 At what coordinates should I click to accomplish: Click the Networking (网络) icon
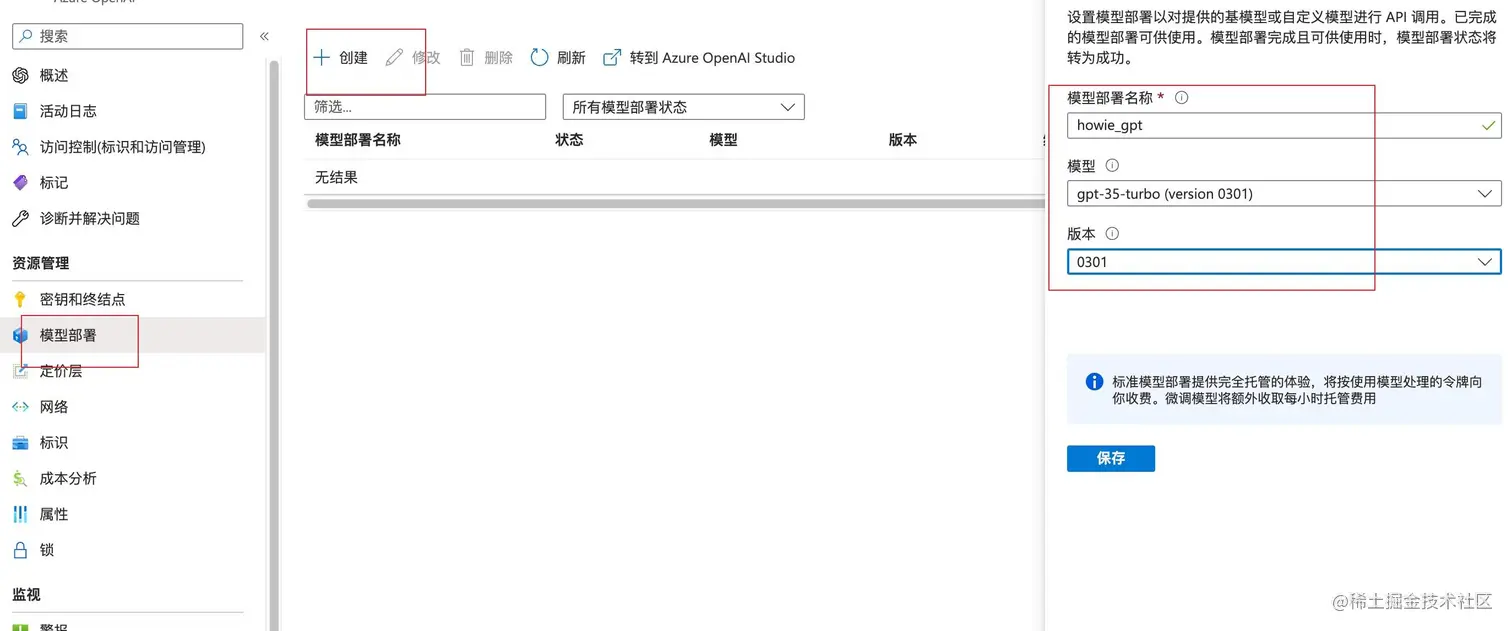pyautogui.click(x=20, y=407)
